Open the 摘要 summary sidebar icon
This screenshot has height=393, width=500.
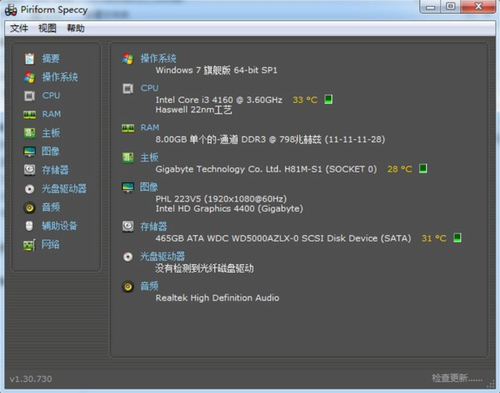click(x=29, y=59)
